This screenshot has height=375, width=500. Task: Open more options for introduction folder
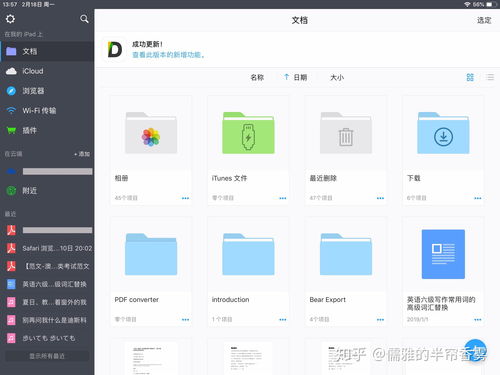click(x=283, y=319)
